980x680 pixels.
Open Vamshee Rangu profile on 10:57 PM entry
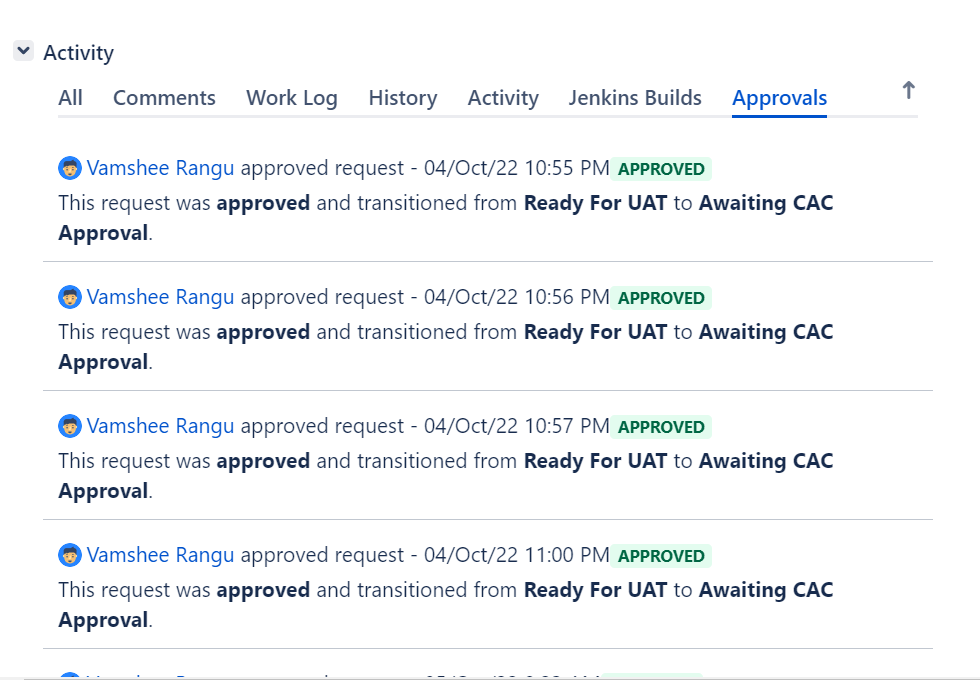[x=161, y=426]
